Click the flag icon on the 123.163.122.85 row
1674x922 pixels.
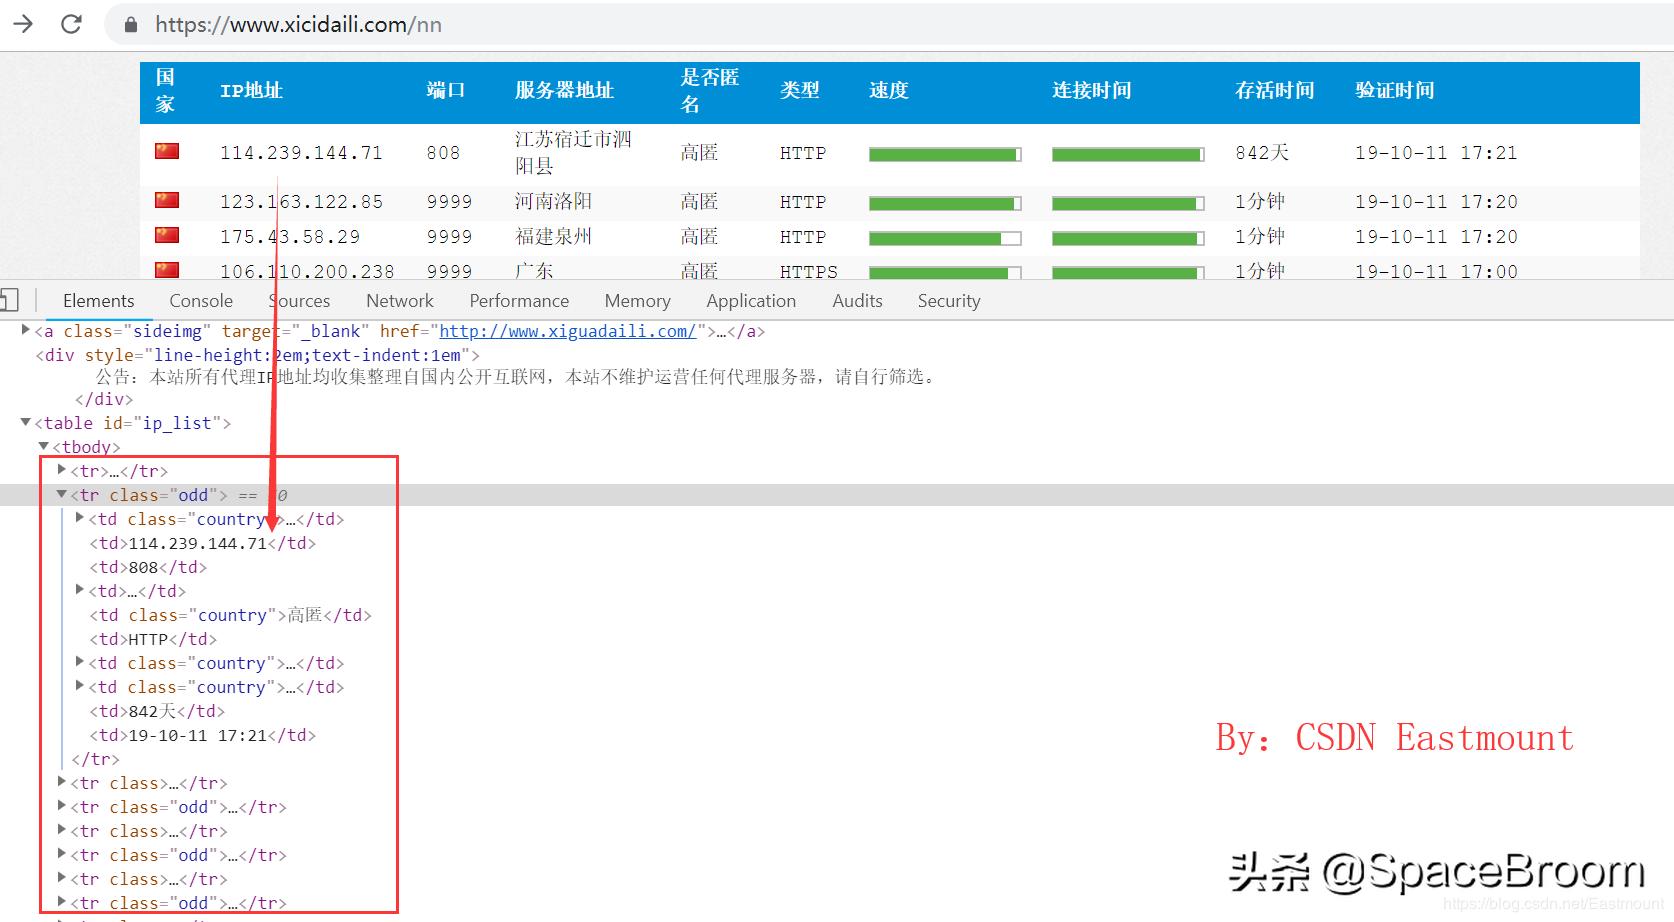[x=166, y=200]
